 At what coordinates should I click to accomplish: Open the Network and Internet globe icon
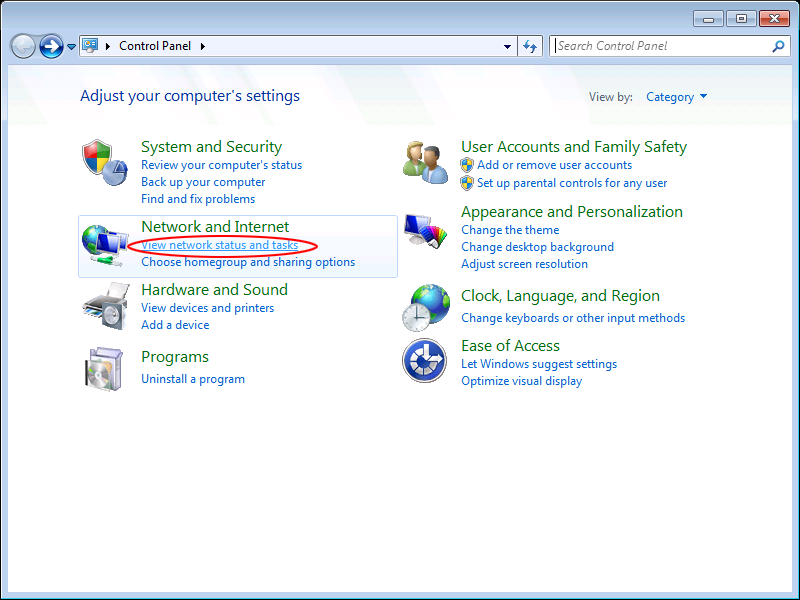click(x=105, y=245)
